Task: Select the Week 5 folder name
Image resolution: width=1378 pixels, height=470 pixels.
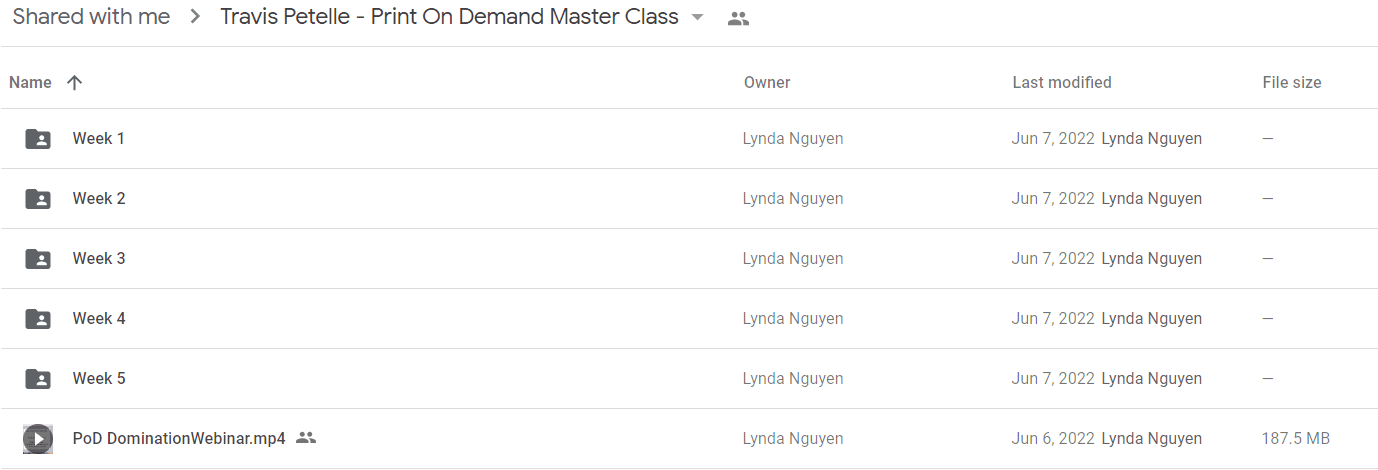Action: tap(99, 379)
